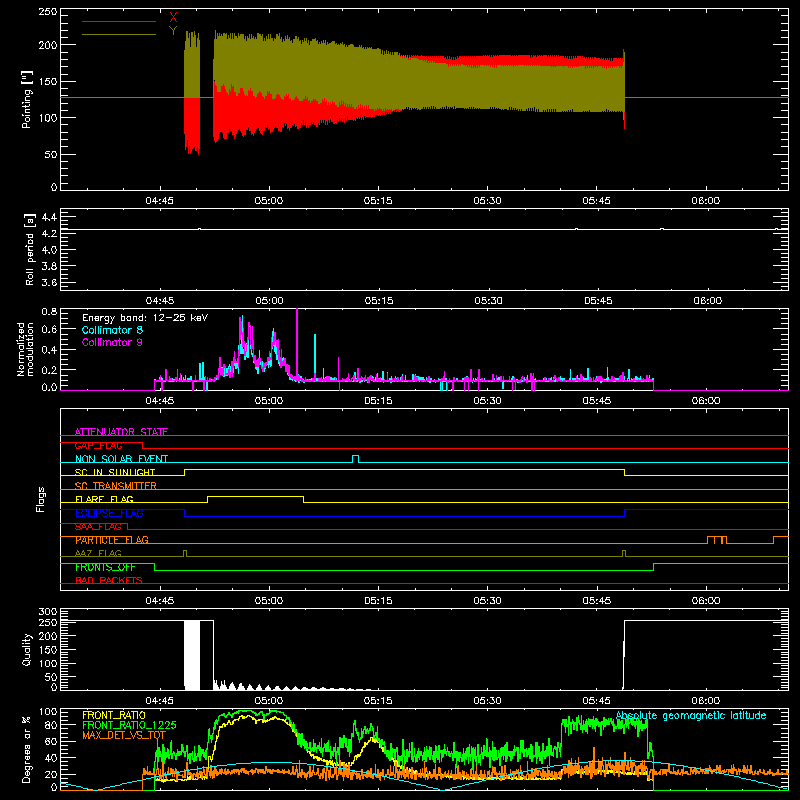Click the 06:00 time label under Flags plot
This screenshot has width=800, height=800.
[706, 601]
